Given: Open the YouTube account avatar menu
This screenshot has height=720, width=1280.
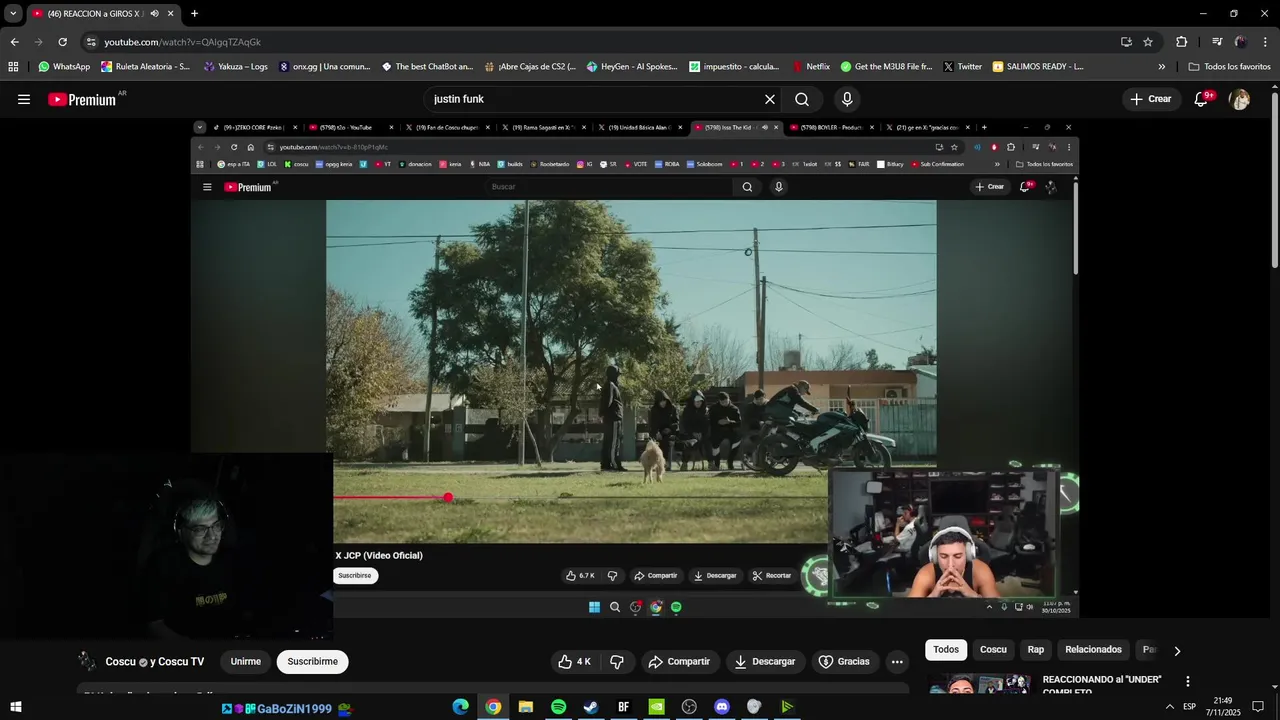Looking at the screenshot, I should click(1240, 99).
